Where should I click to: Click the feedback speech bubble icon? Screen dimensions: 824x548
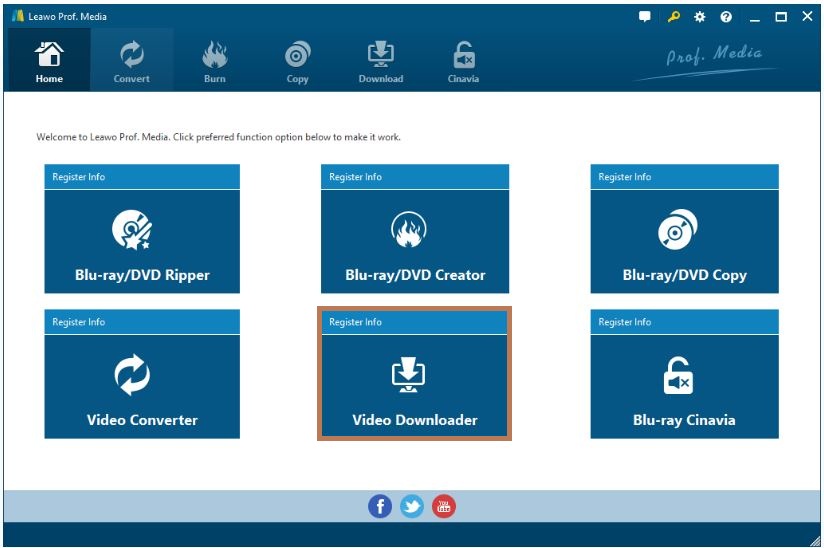[644, 17]
